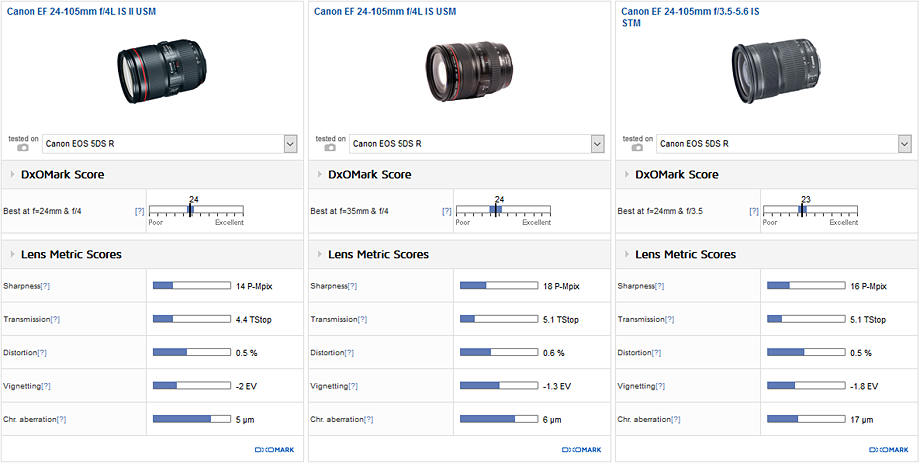The image size is (920, 463).
Task: Click DxOMark logo at bottom of f/4L IS USM panel
Action: (x=582, y=450)
